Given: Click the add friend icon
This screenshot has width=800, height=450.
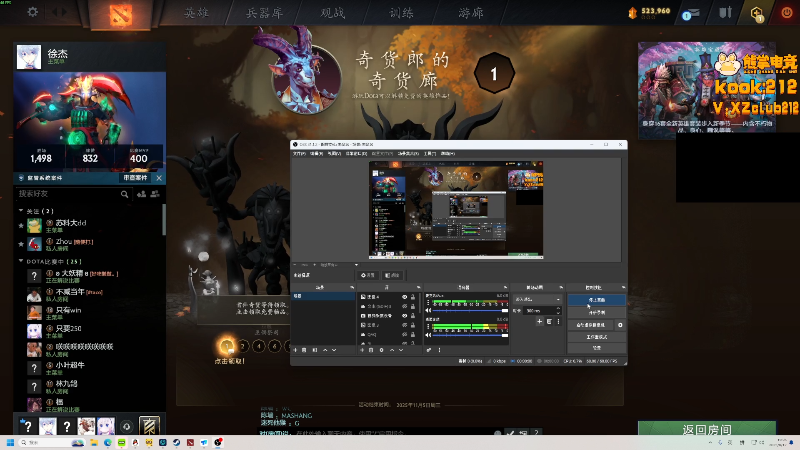Looking at the screenshot, I should tap(141, 194).
